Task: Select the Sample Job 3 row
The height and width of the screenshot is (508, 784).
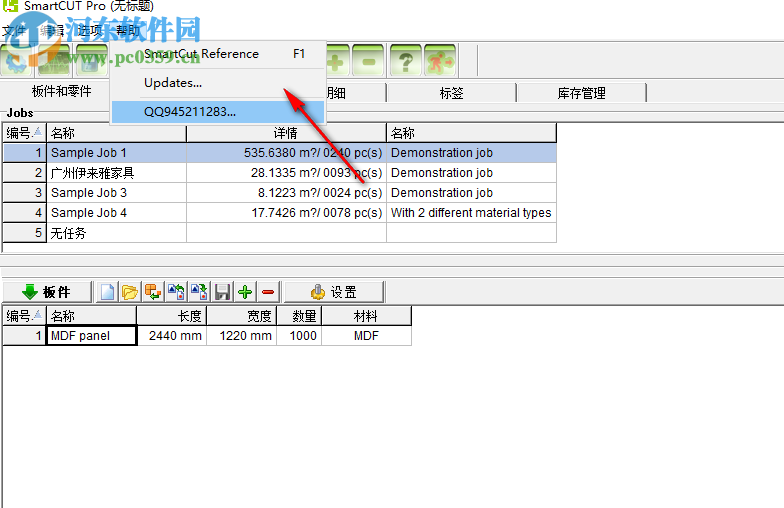Action: tap(280, 193)
